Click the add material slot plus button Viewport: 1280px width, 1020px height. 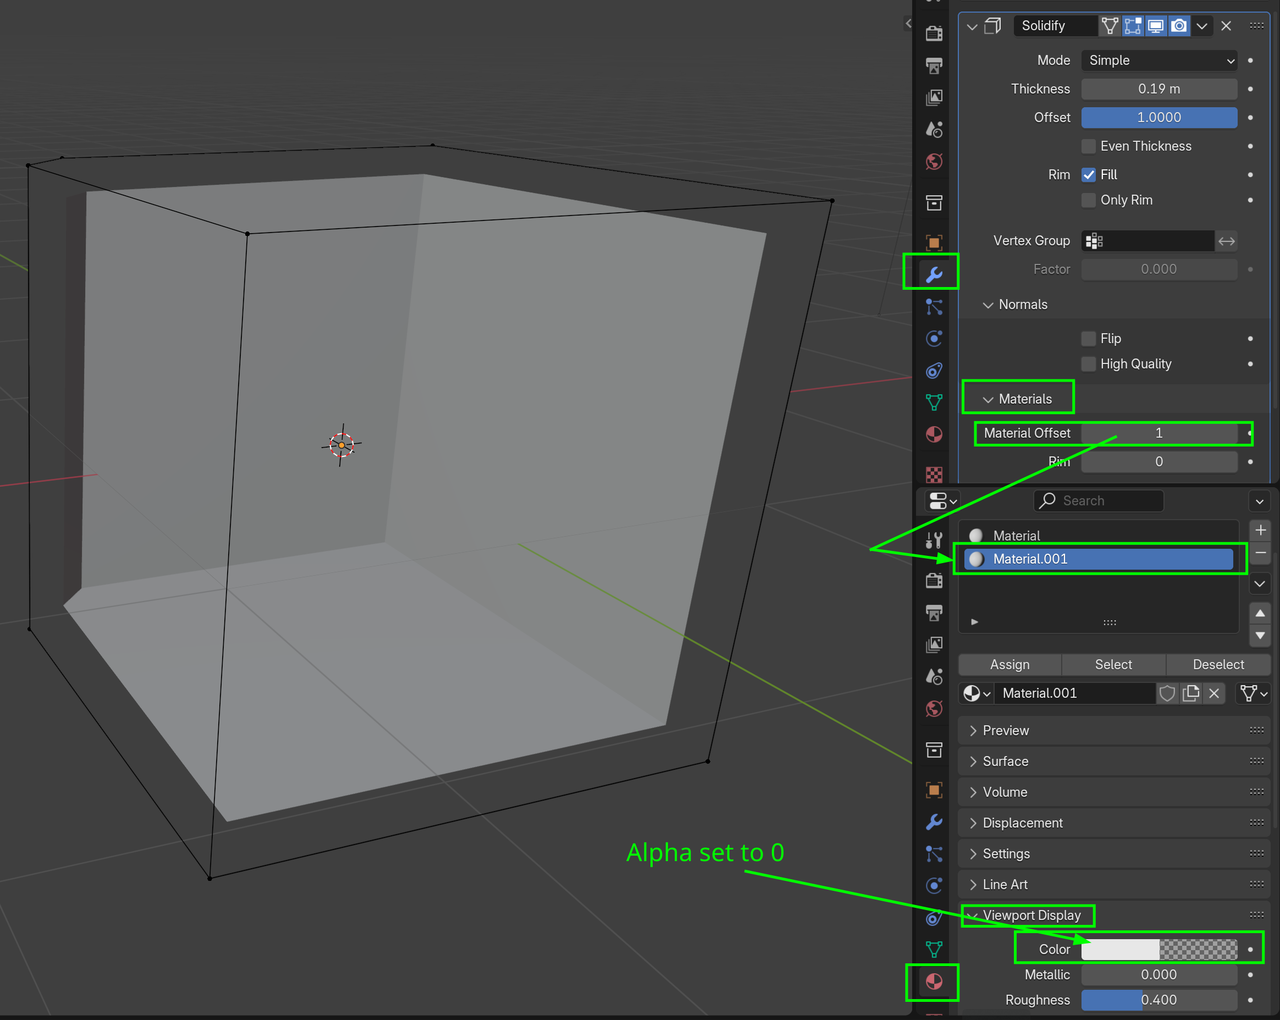[1260, 530]
